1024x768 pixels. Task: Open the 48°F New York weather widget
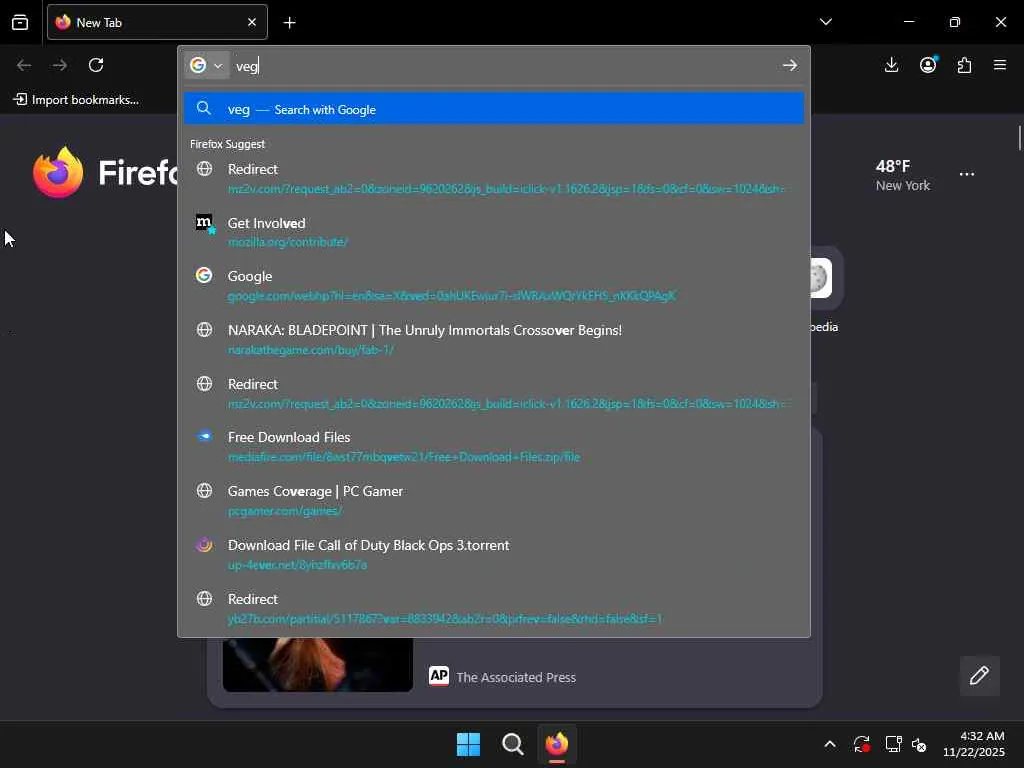click(x=903, y=175)
